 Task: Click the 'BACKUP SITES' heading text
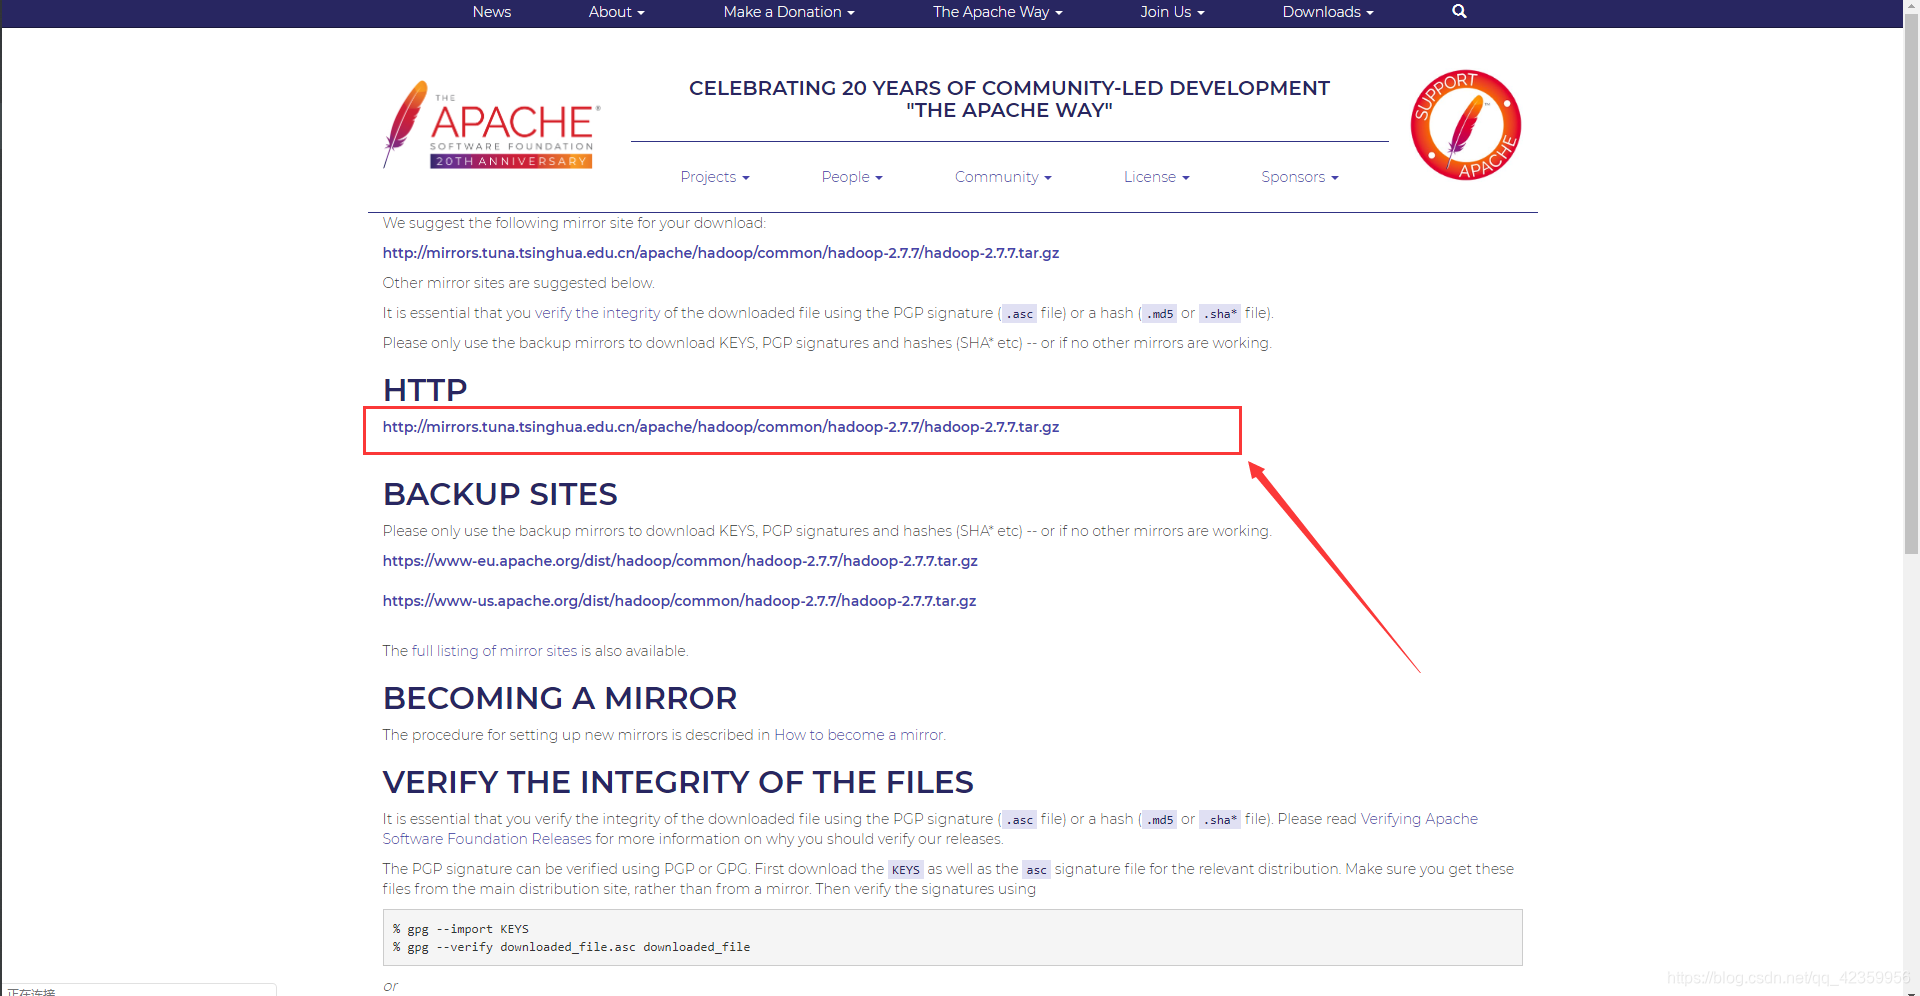500,494
